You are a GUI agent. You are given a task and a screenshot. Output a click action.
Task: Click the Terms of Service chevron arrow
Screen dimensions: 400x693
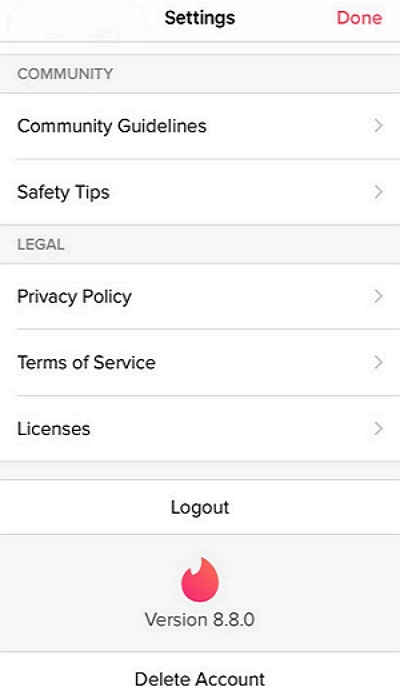378,362
